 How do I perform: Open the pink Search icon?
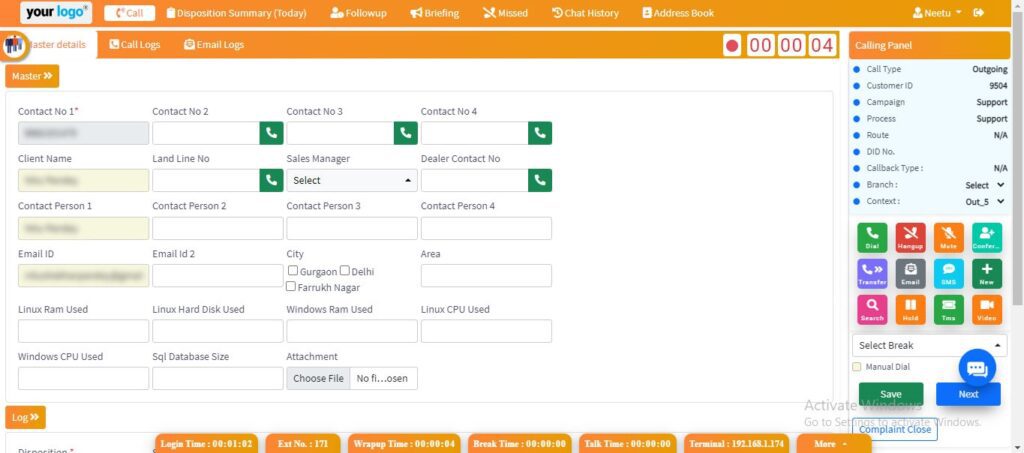click(872, 309)
